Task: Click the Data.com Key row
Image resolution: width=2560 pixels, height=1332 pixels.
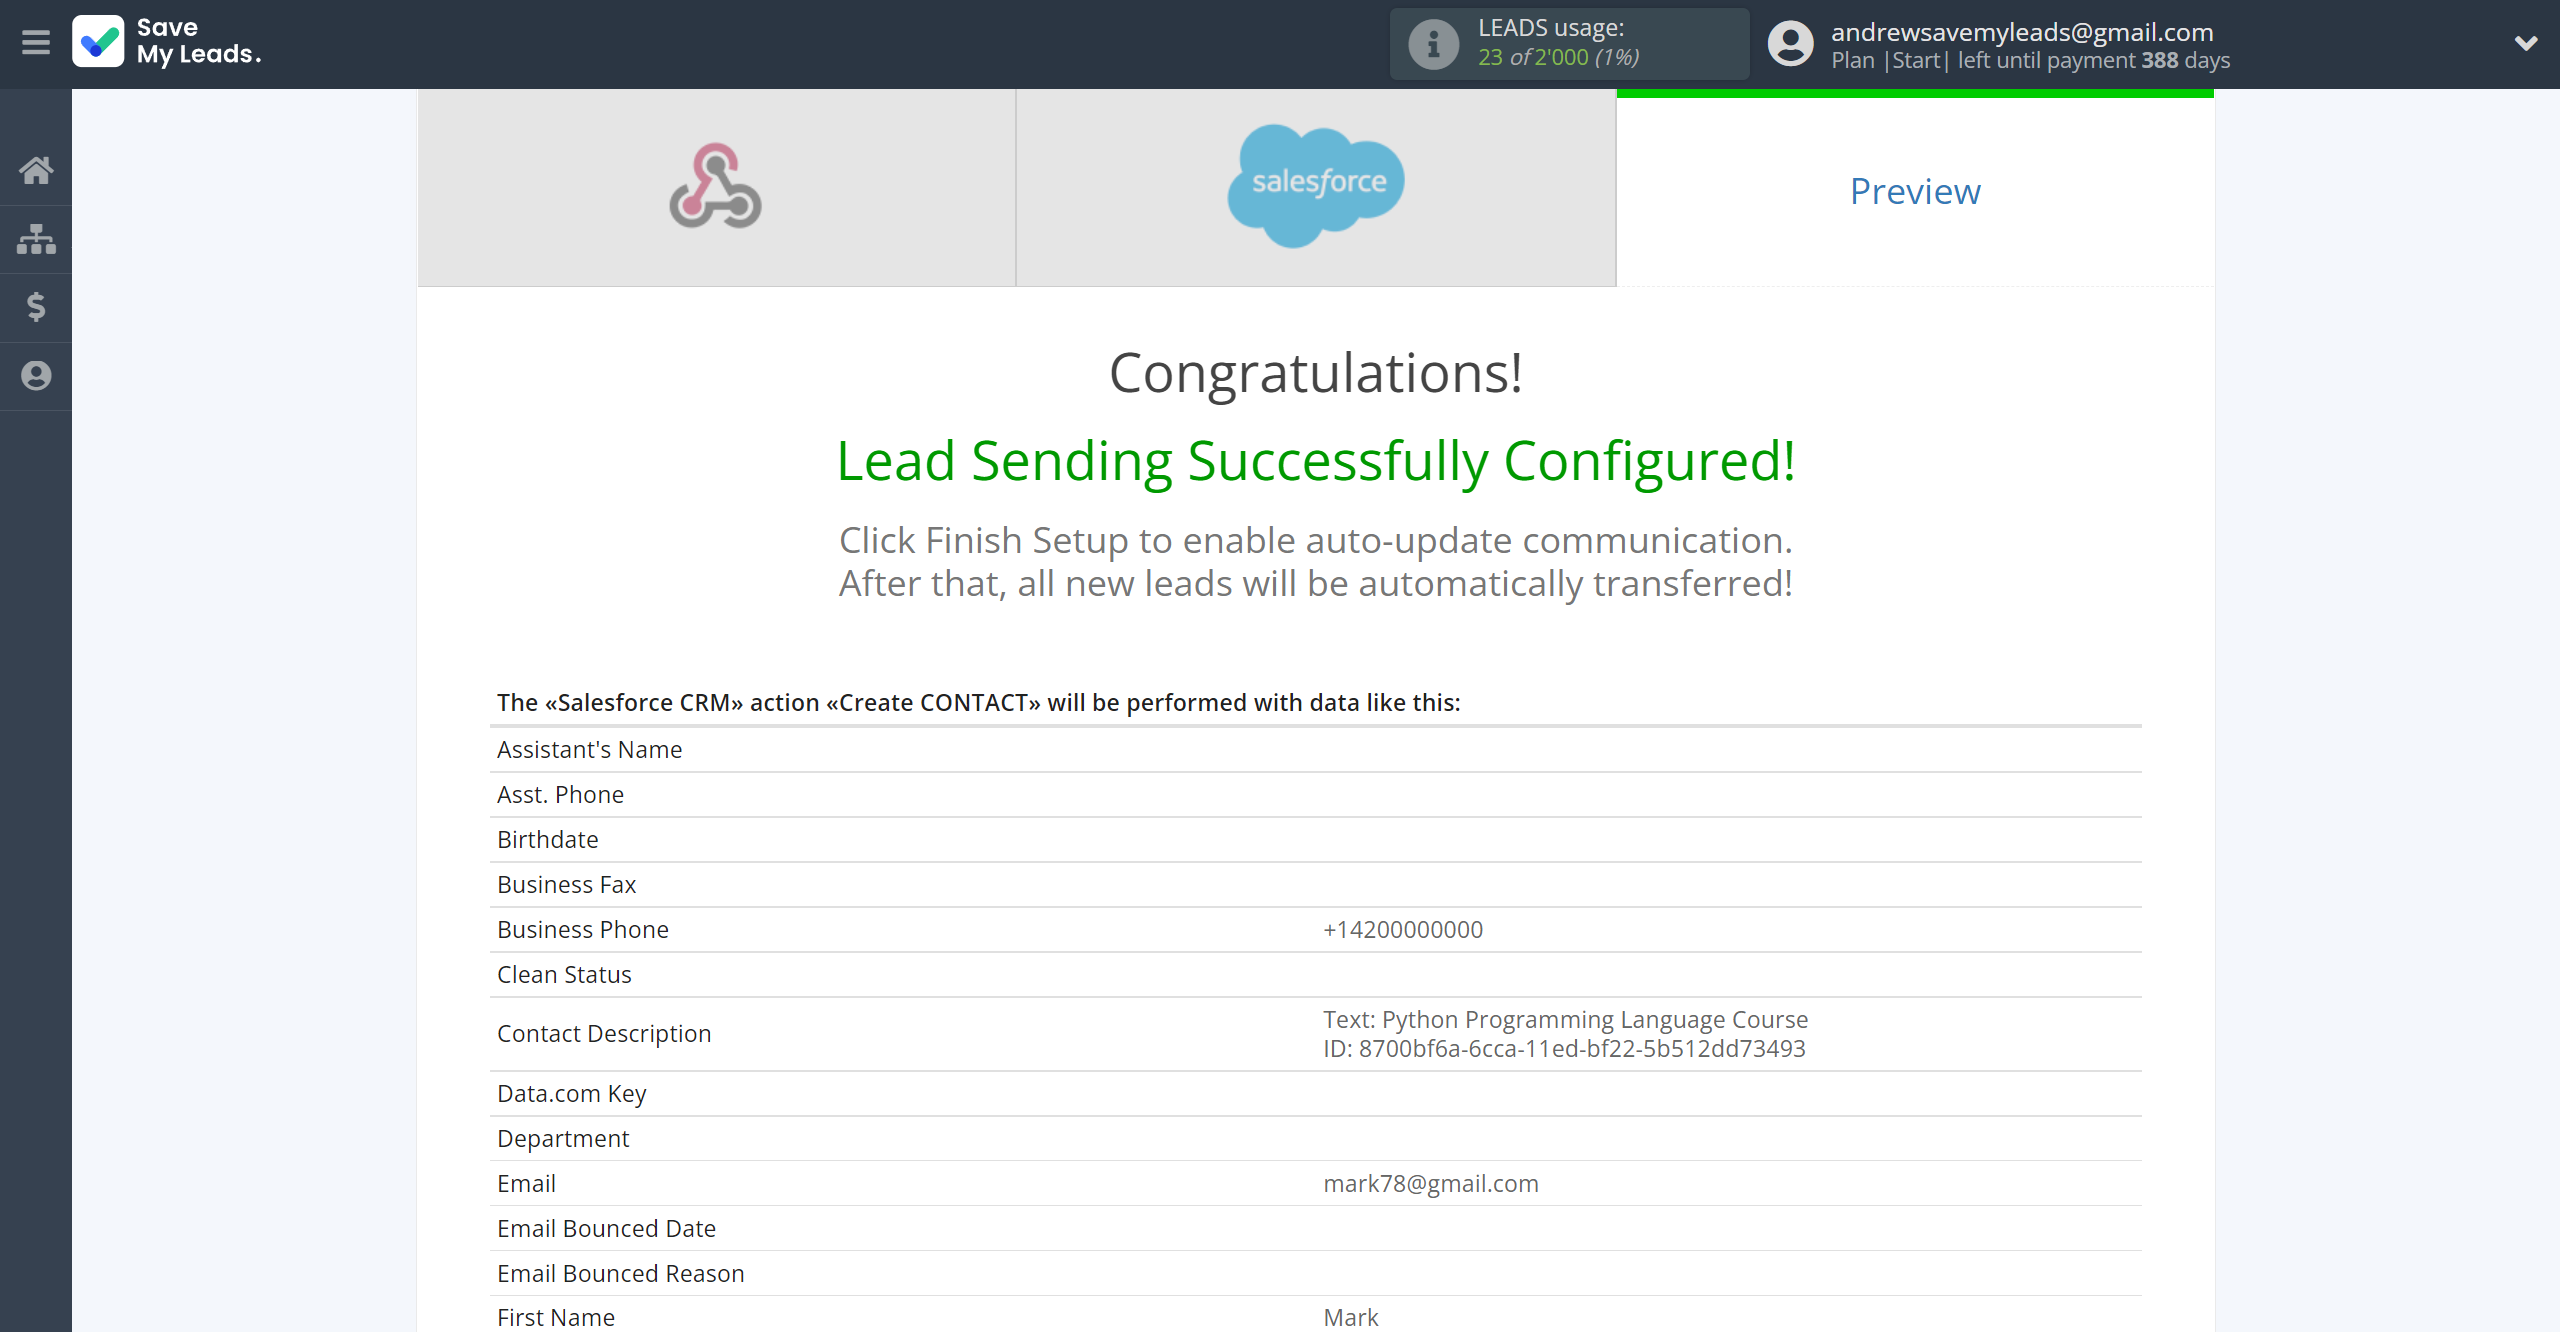Action: [x=1316, y=1093]
